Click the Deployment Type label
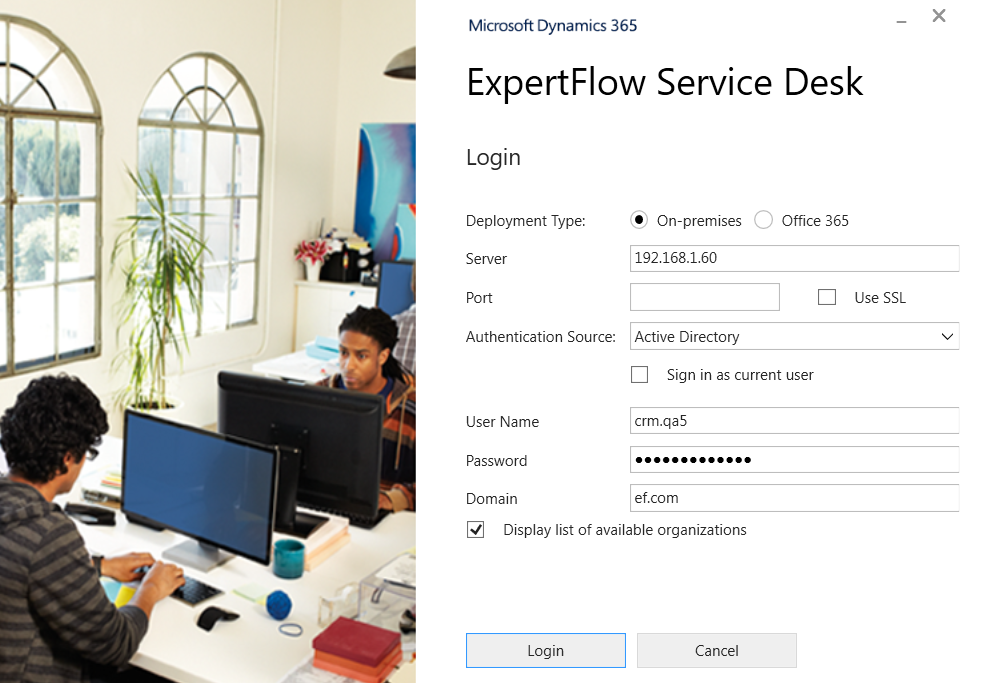 [525, 221]
